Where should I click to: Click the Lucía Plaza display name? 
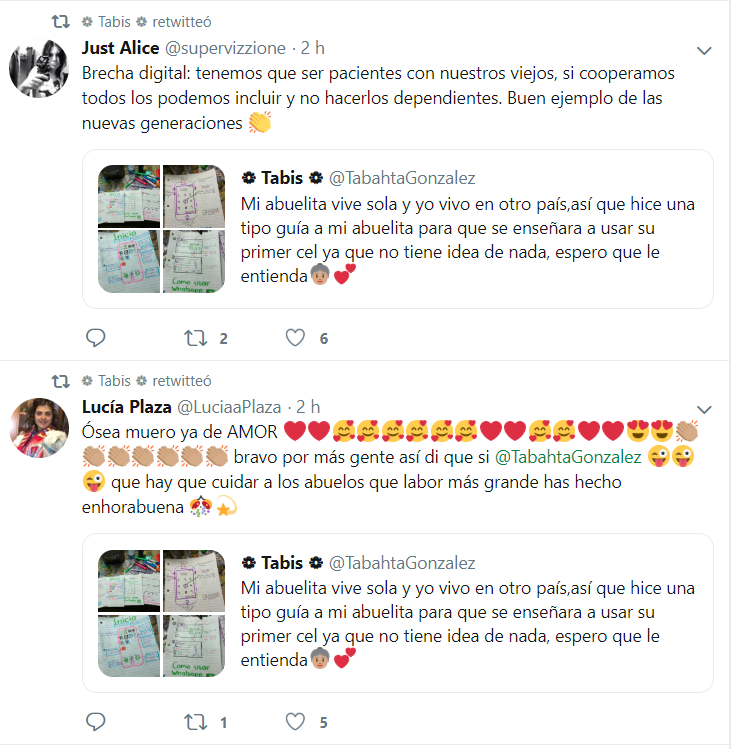click(x=127, y=407)
